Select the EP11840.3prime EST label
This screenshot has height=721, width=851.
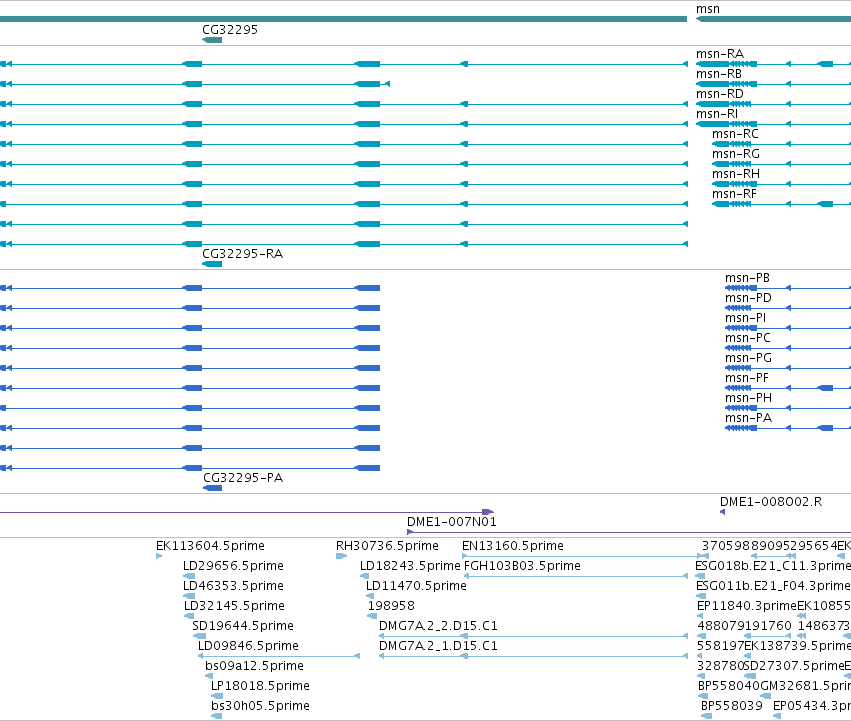point(746,606)
